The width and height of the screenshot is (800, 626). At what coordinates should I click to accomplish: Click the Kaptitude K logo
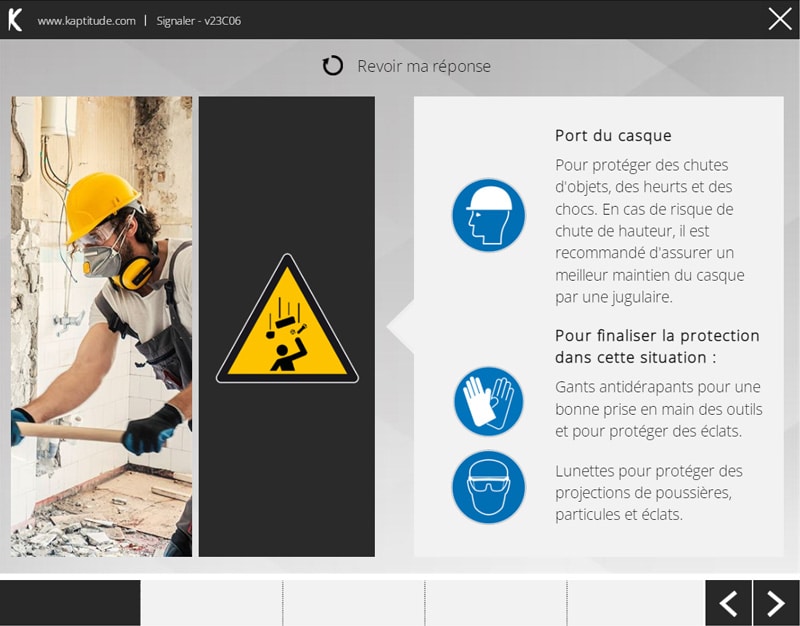point(15,20)
